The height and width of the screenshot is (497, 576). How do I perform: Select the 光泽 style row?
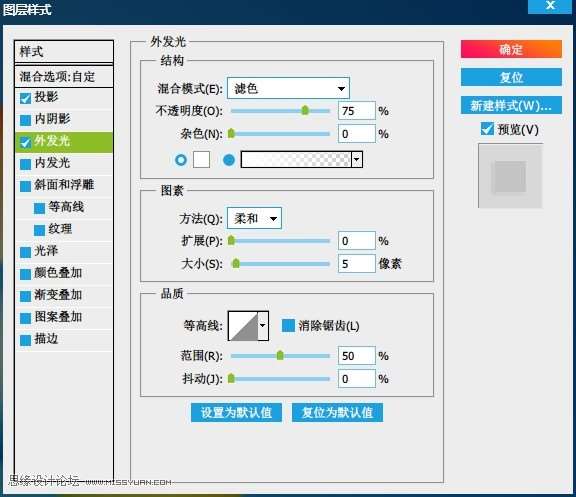tap(64, 252)
